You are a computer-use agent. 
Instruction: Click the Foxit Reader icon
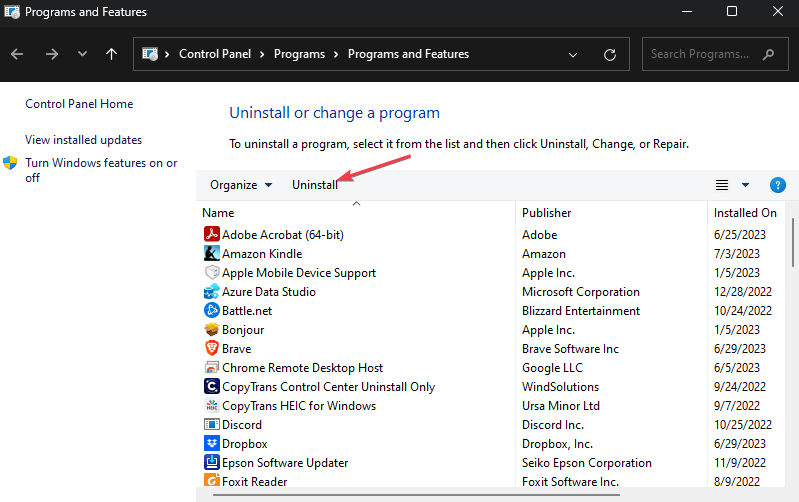click(x=211, y=480)
